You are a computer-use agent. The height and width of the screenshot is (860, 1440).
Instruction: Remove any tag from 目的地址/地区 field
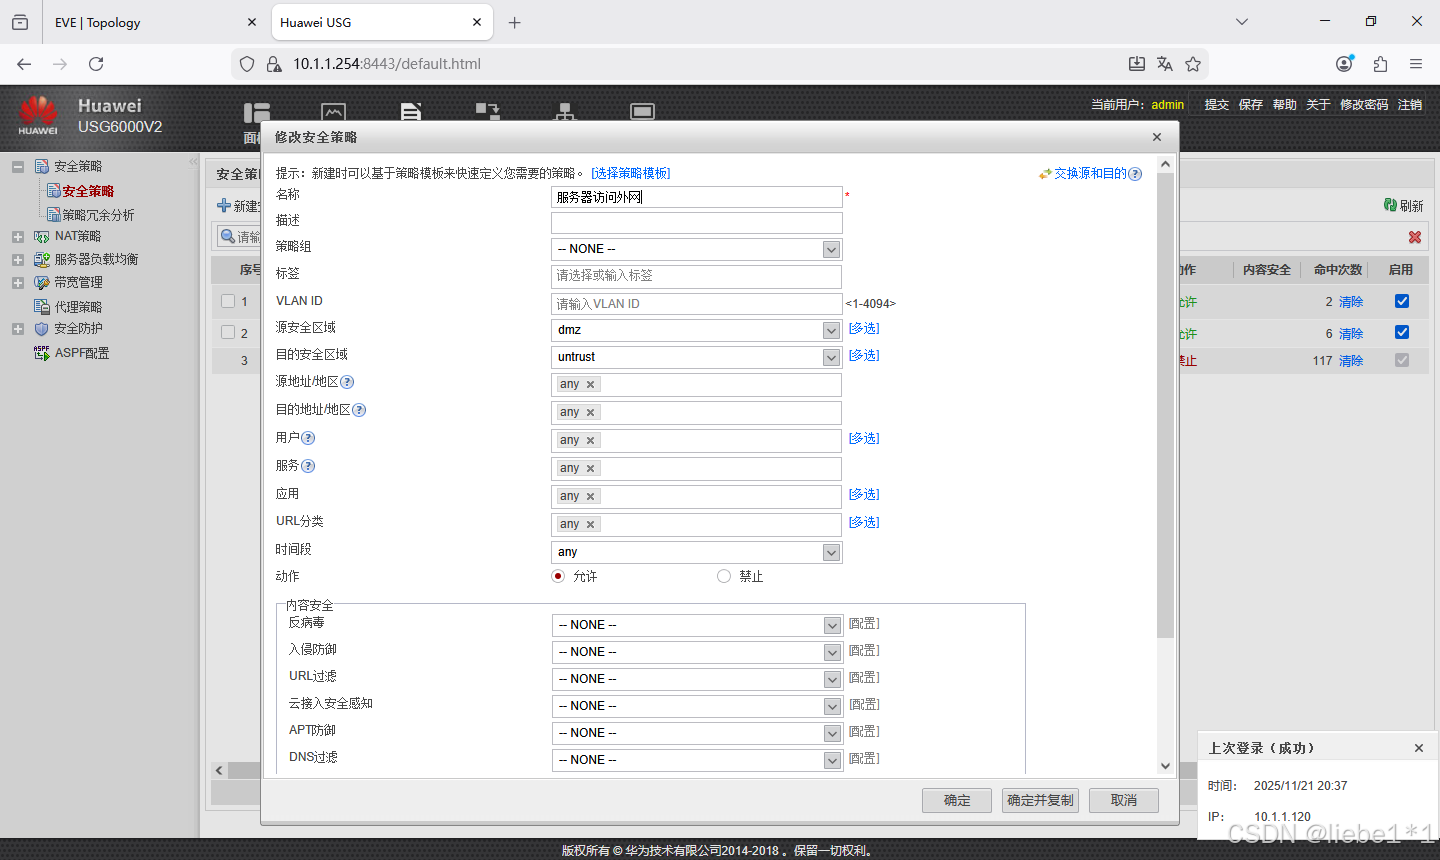coord(591,413)
